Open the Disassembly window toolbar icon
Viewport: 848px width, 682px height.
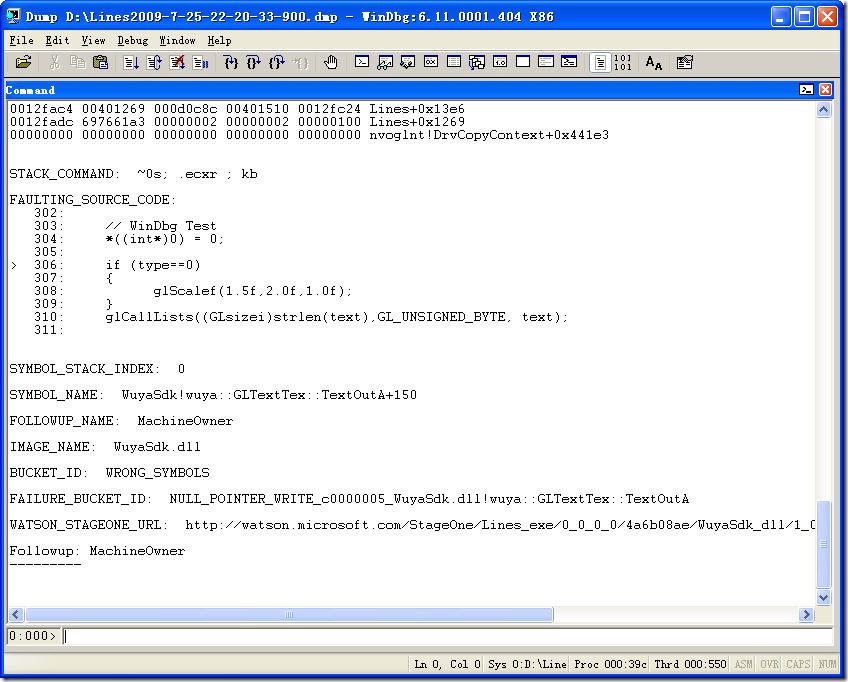tap(500, 62)
